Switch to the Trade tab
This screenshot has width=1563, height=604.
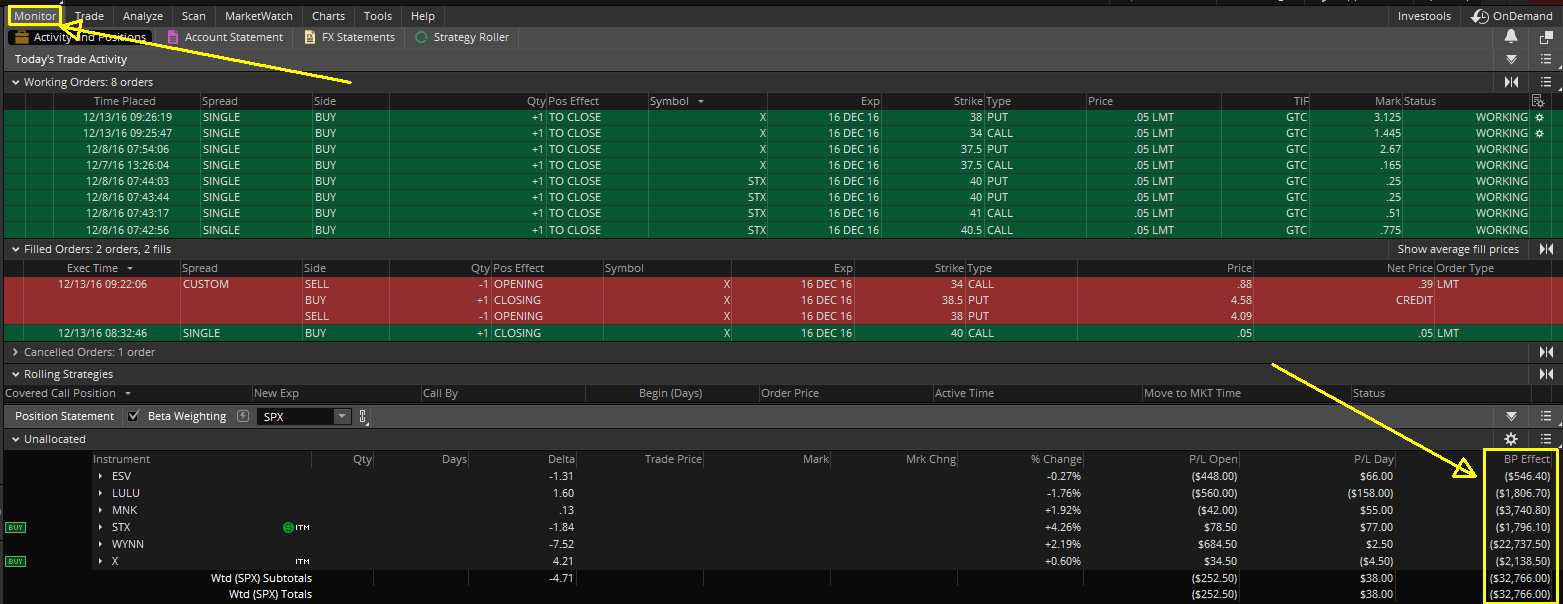coord(89,16)
